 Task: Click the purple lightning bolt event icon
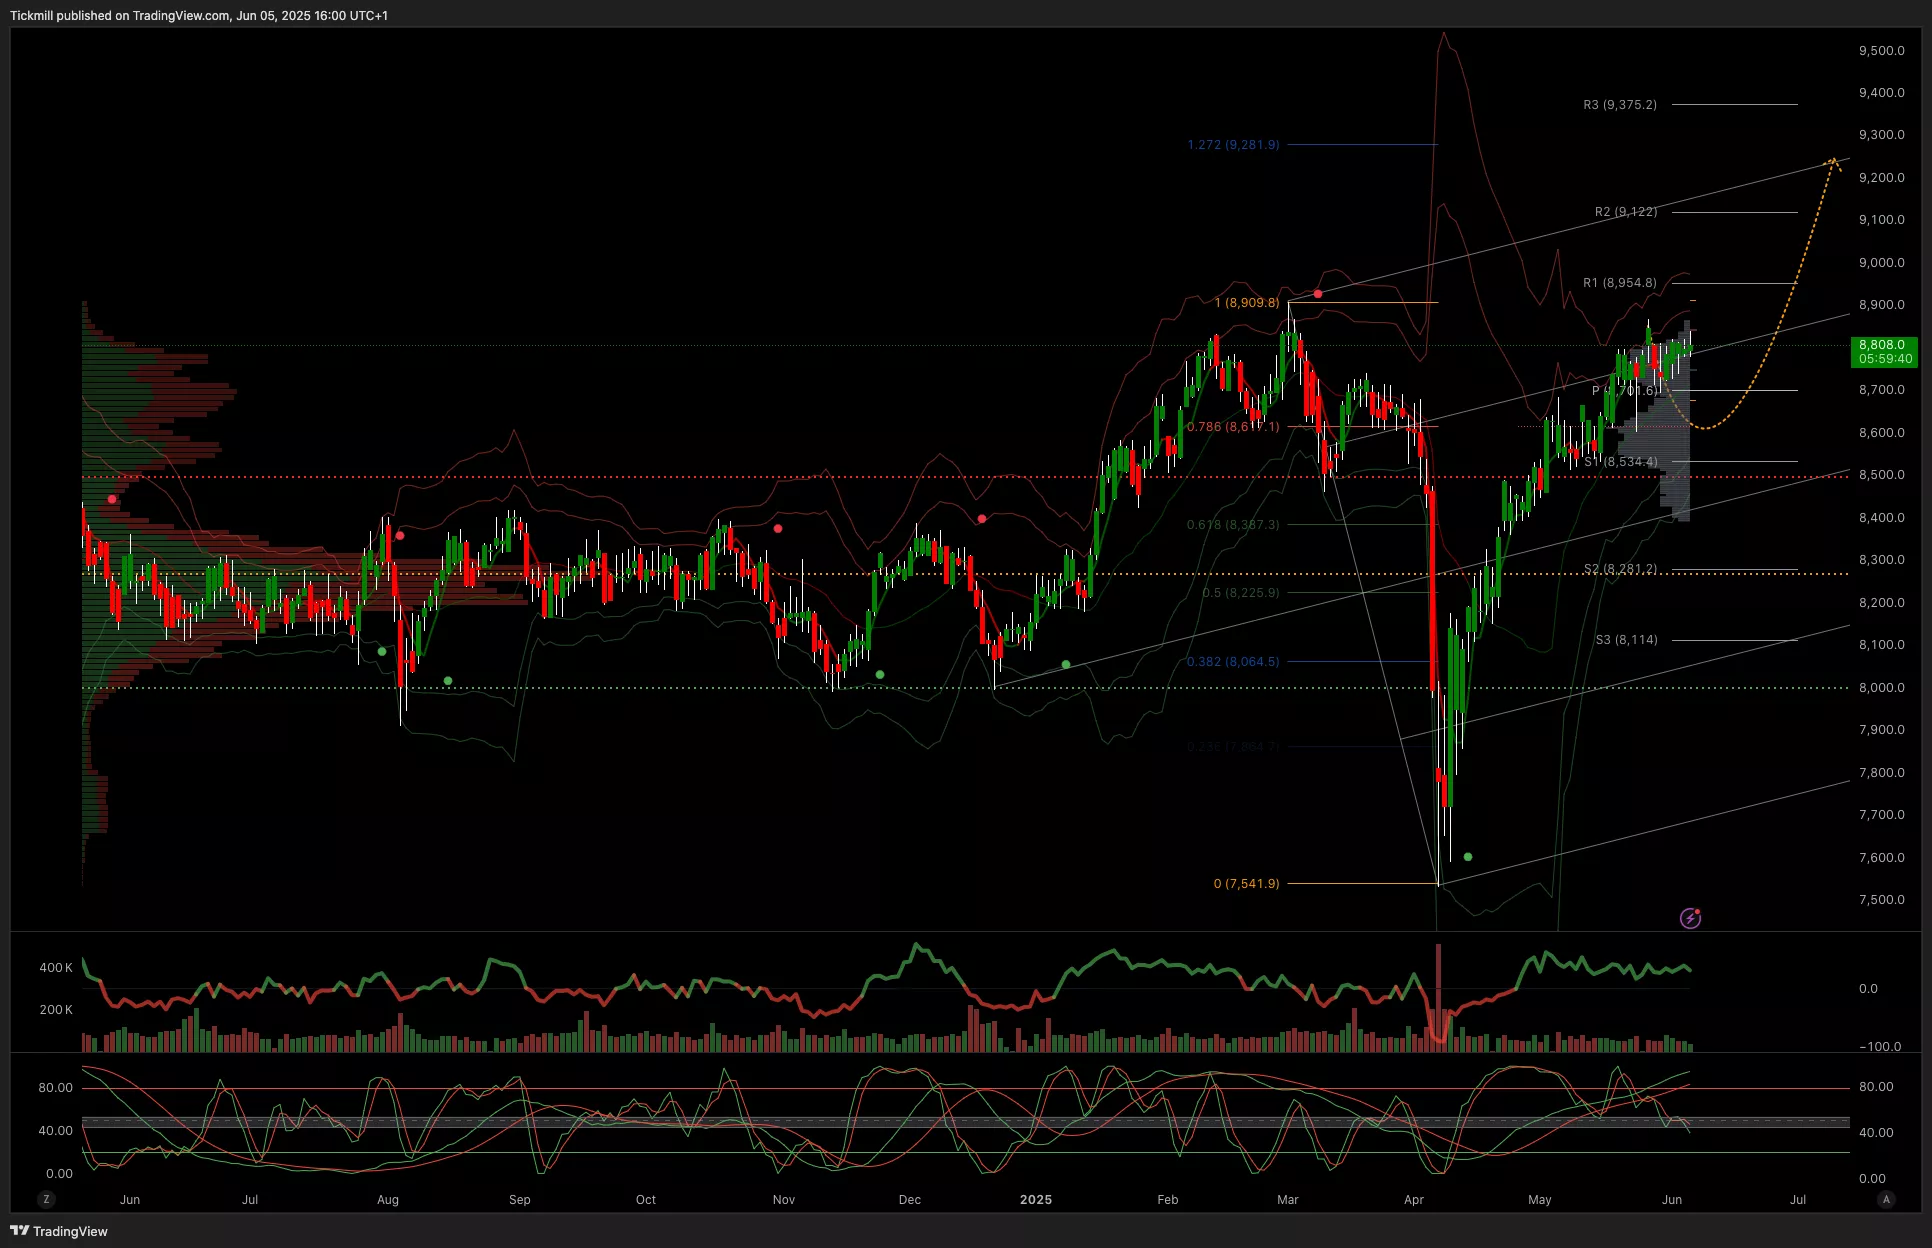pyautogui.click(x=1690, y=918)
